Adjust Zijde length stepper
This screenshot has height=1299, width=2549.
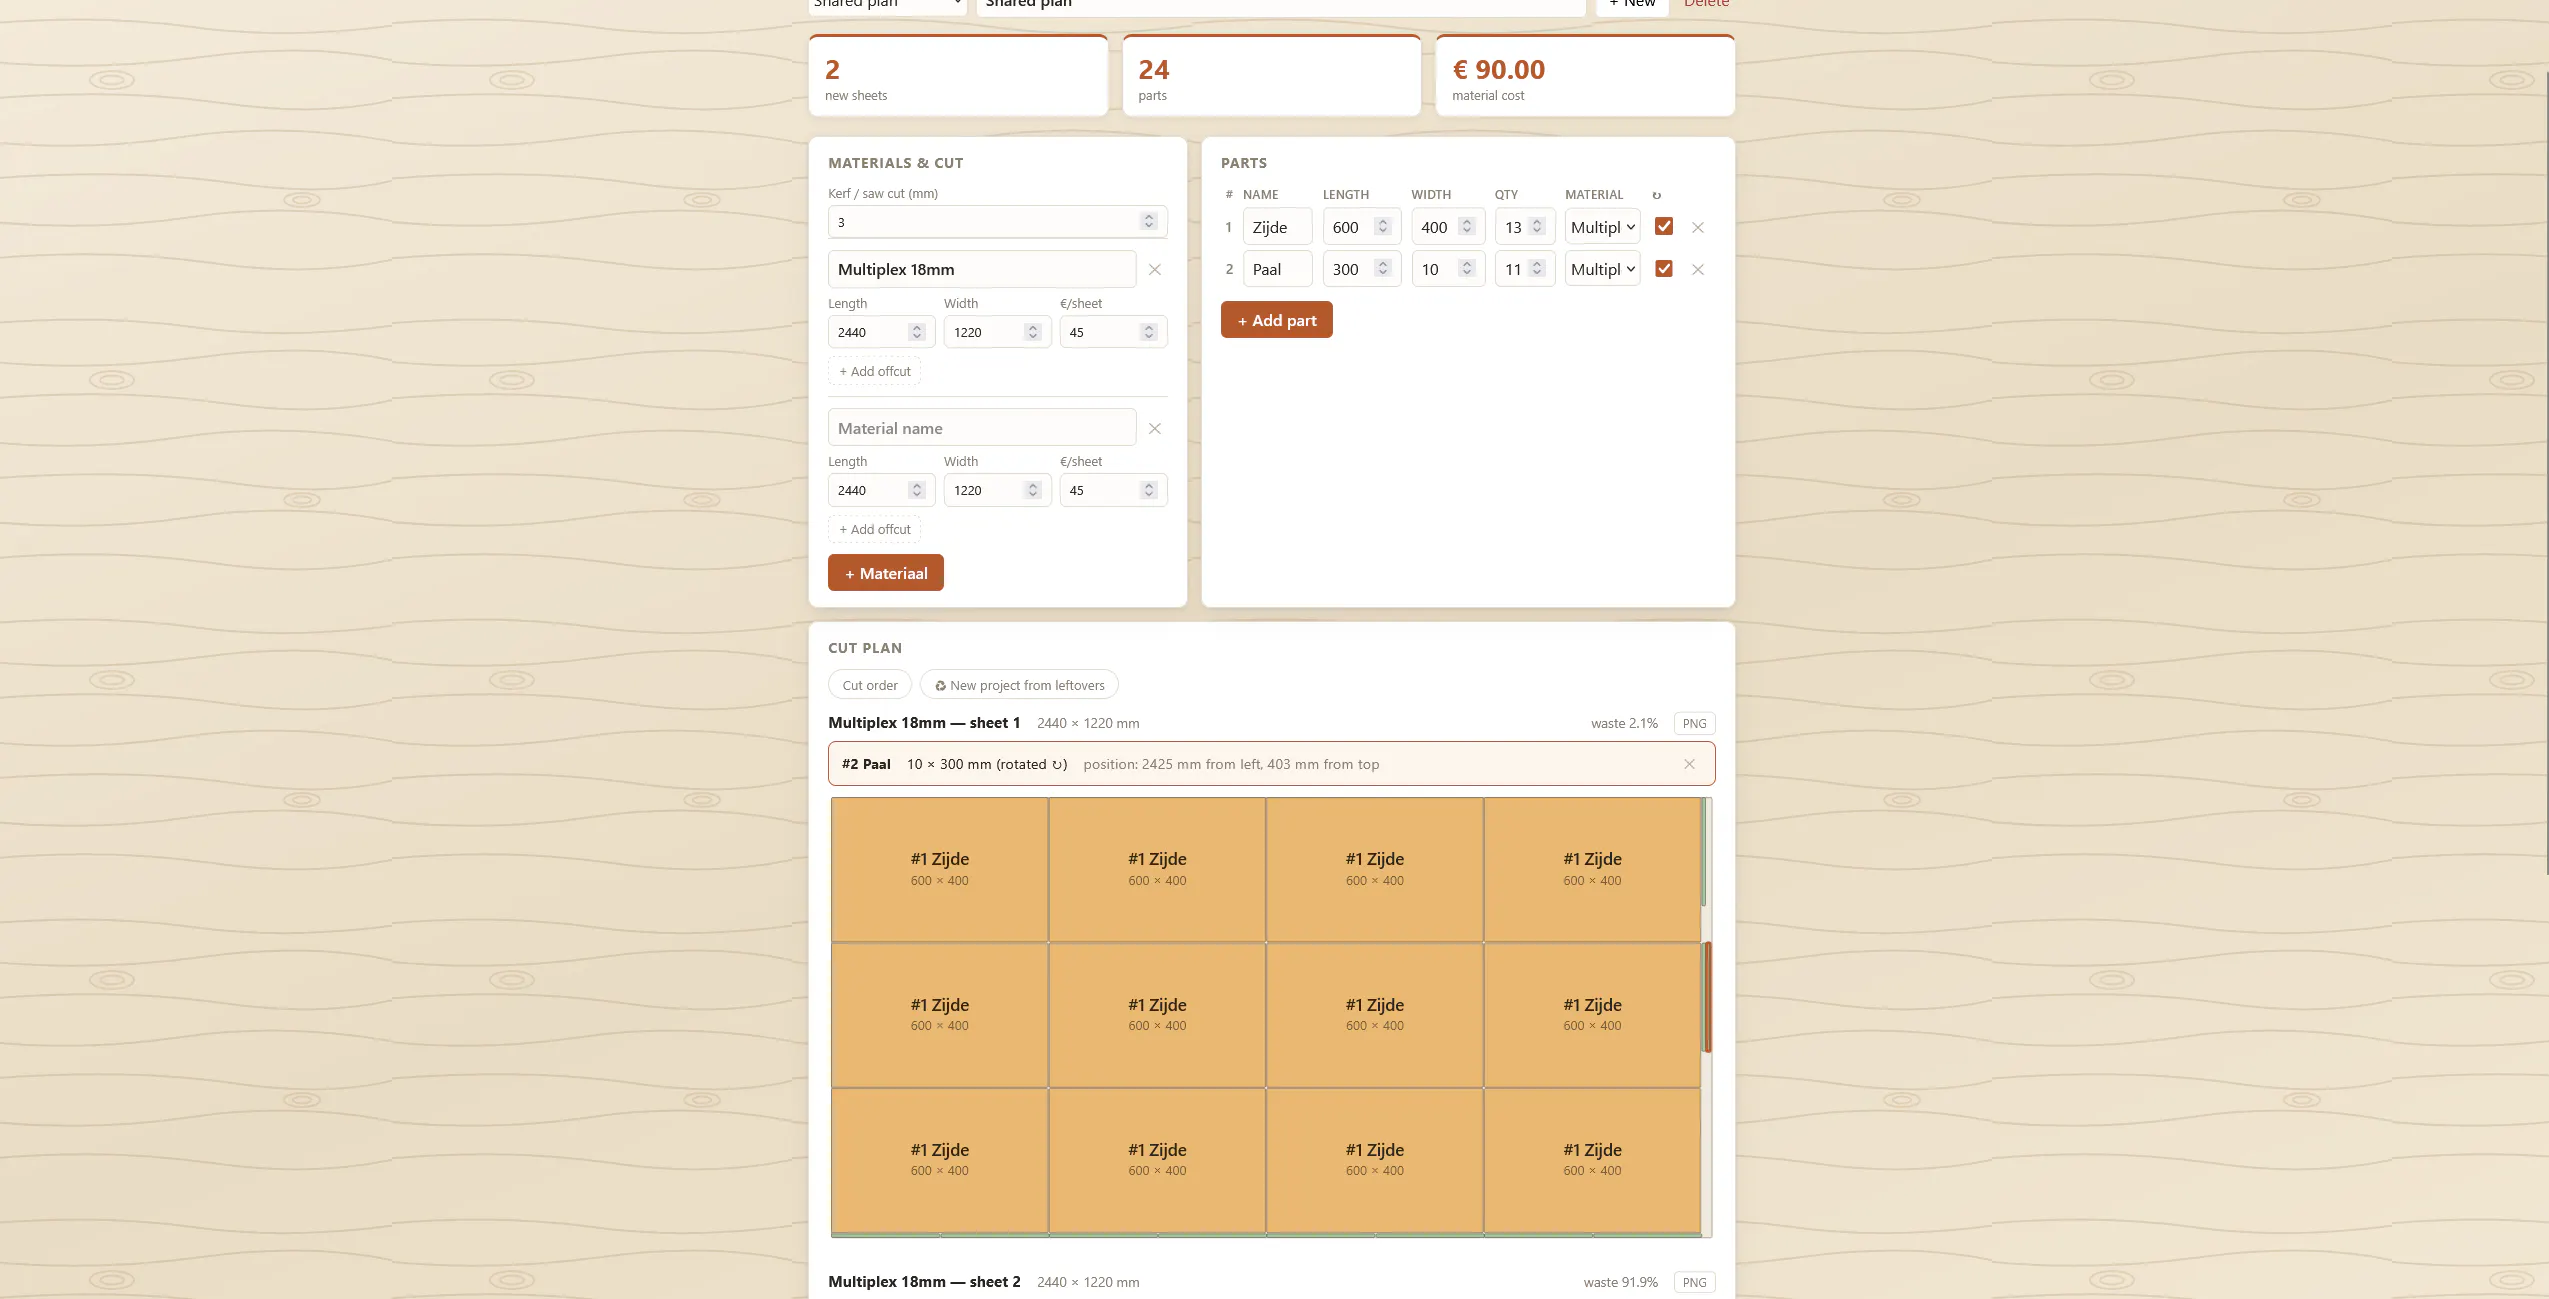pos(1382,227)
